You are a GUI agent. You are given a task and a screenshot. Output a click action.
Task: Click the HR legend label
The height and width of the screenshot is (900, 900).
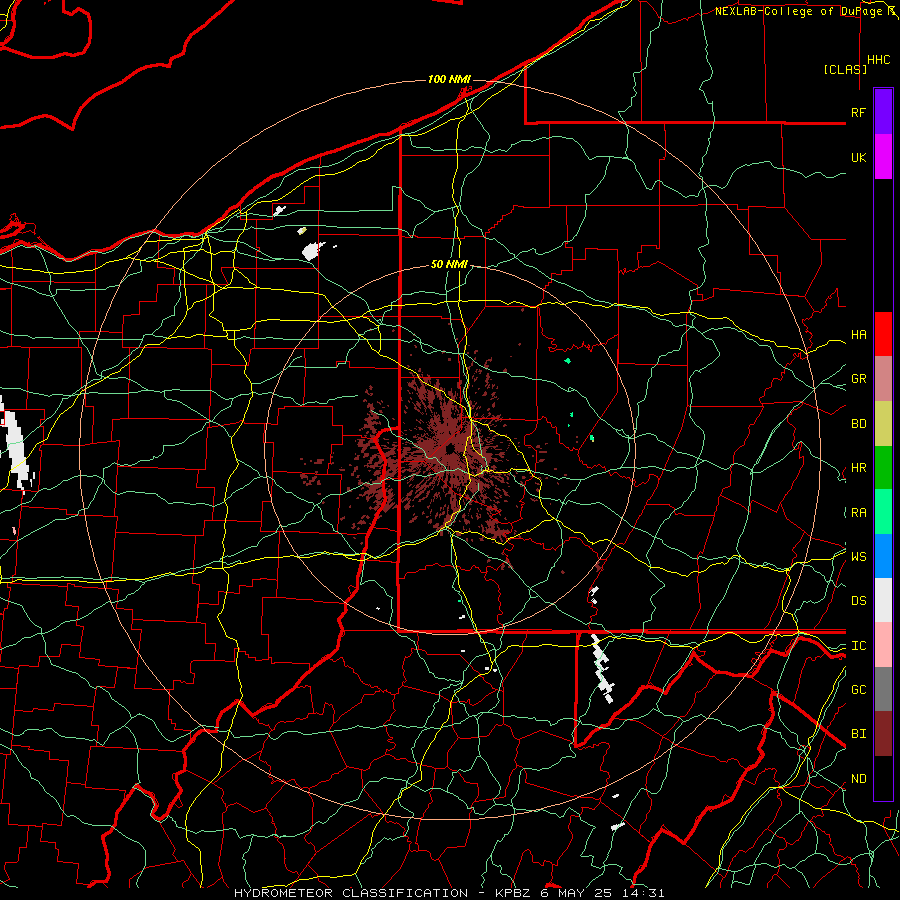[x=858, y=468]
